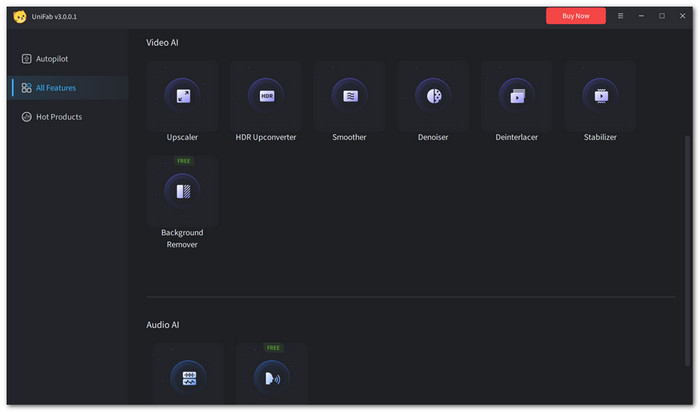The width and height of the screenshot is (700, 412).
Task: Open the first Audio AI tool icon
Action: [188, 378]
